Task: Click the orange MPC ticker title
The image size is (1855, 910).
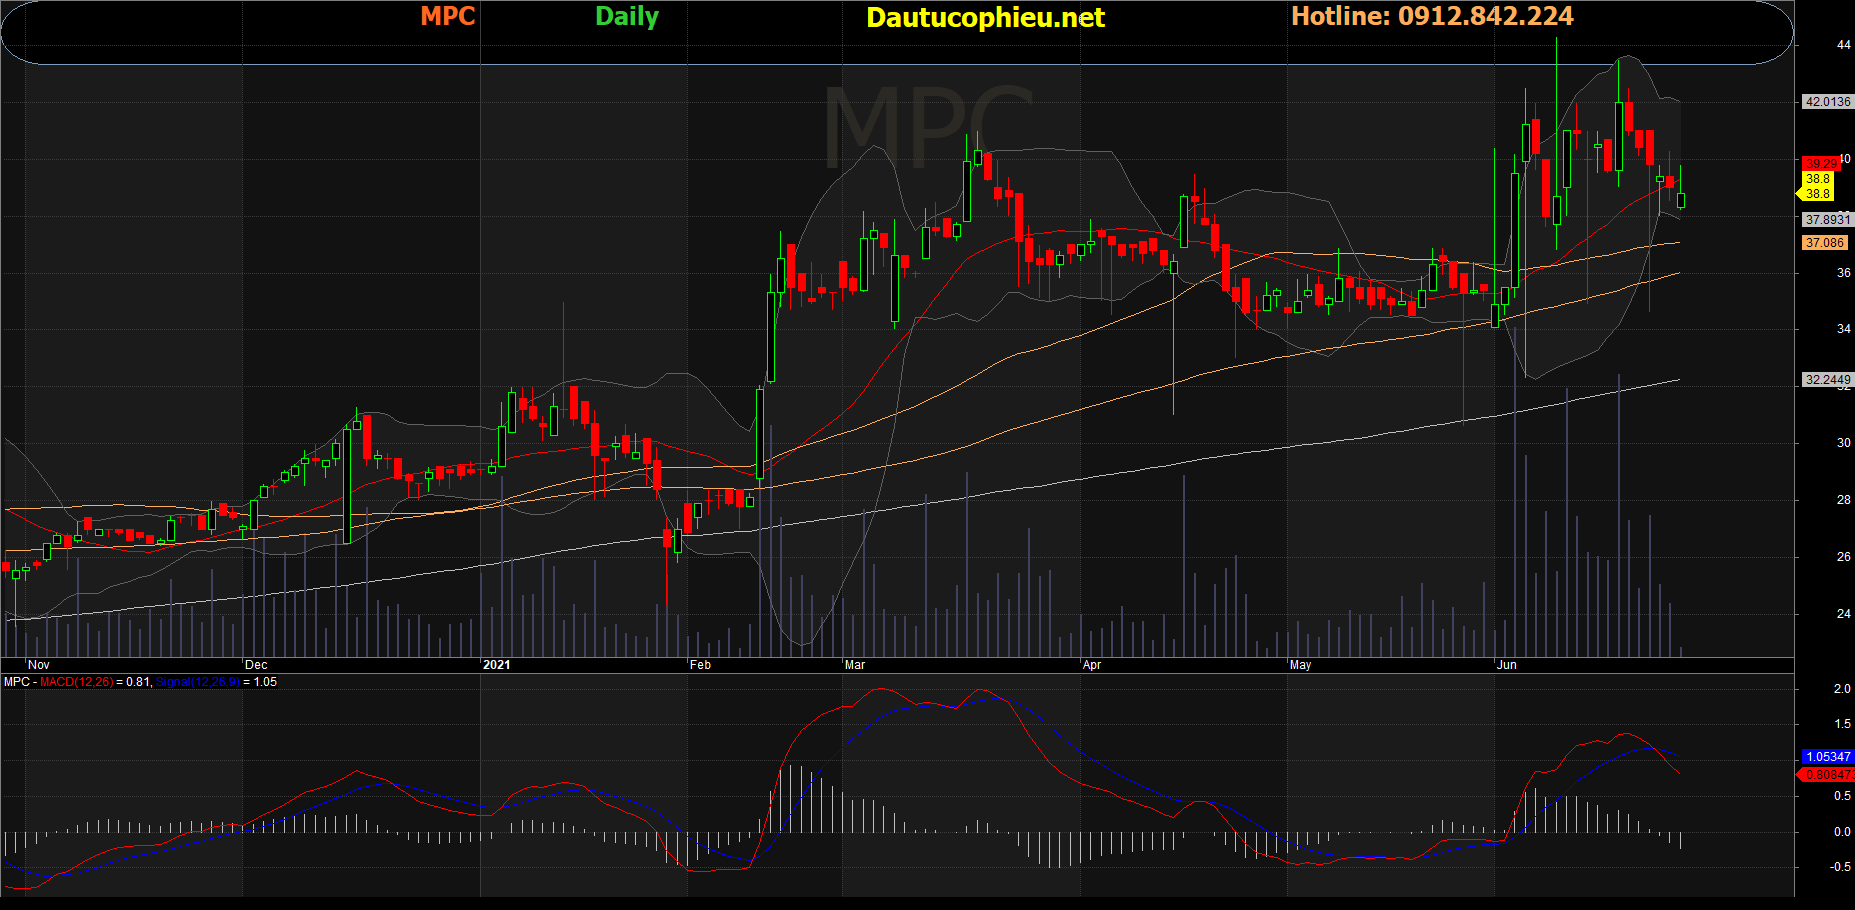Action: 447,16
